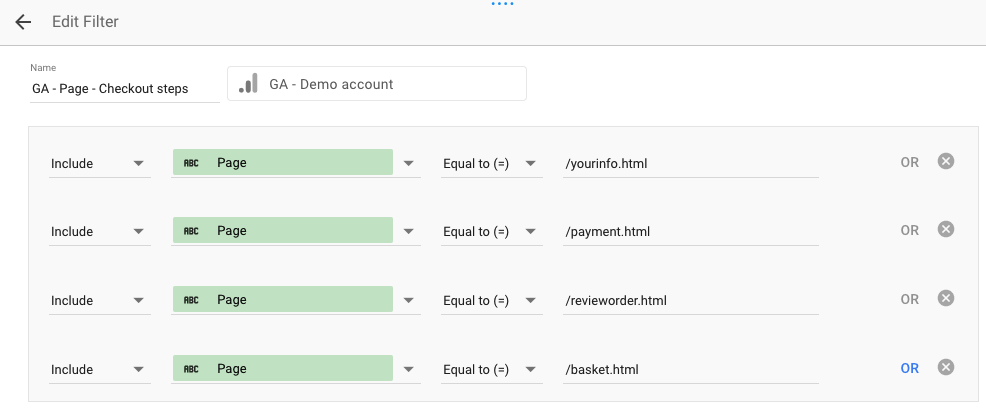986x412 pixels.
Task: Select the GA - Demo account data source box
Action: [377, 84]
